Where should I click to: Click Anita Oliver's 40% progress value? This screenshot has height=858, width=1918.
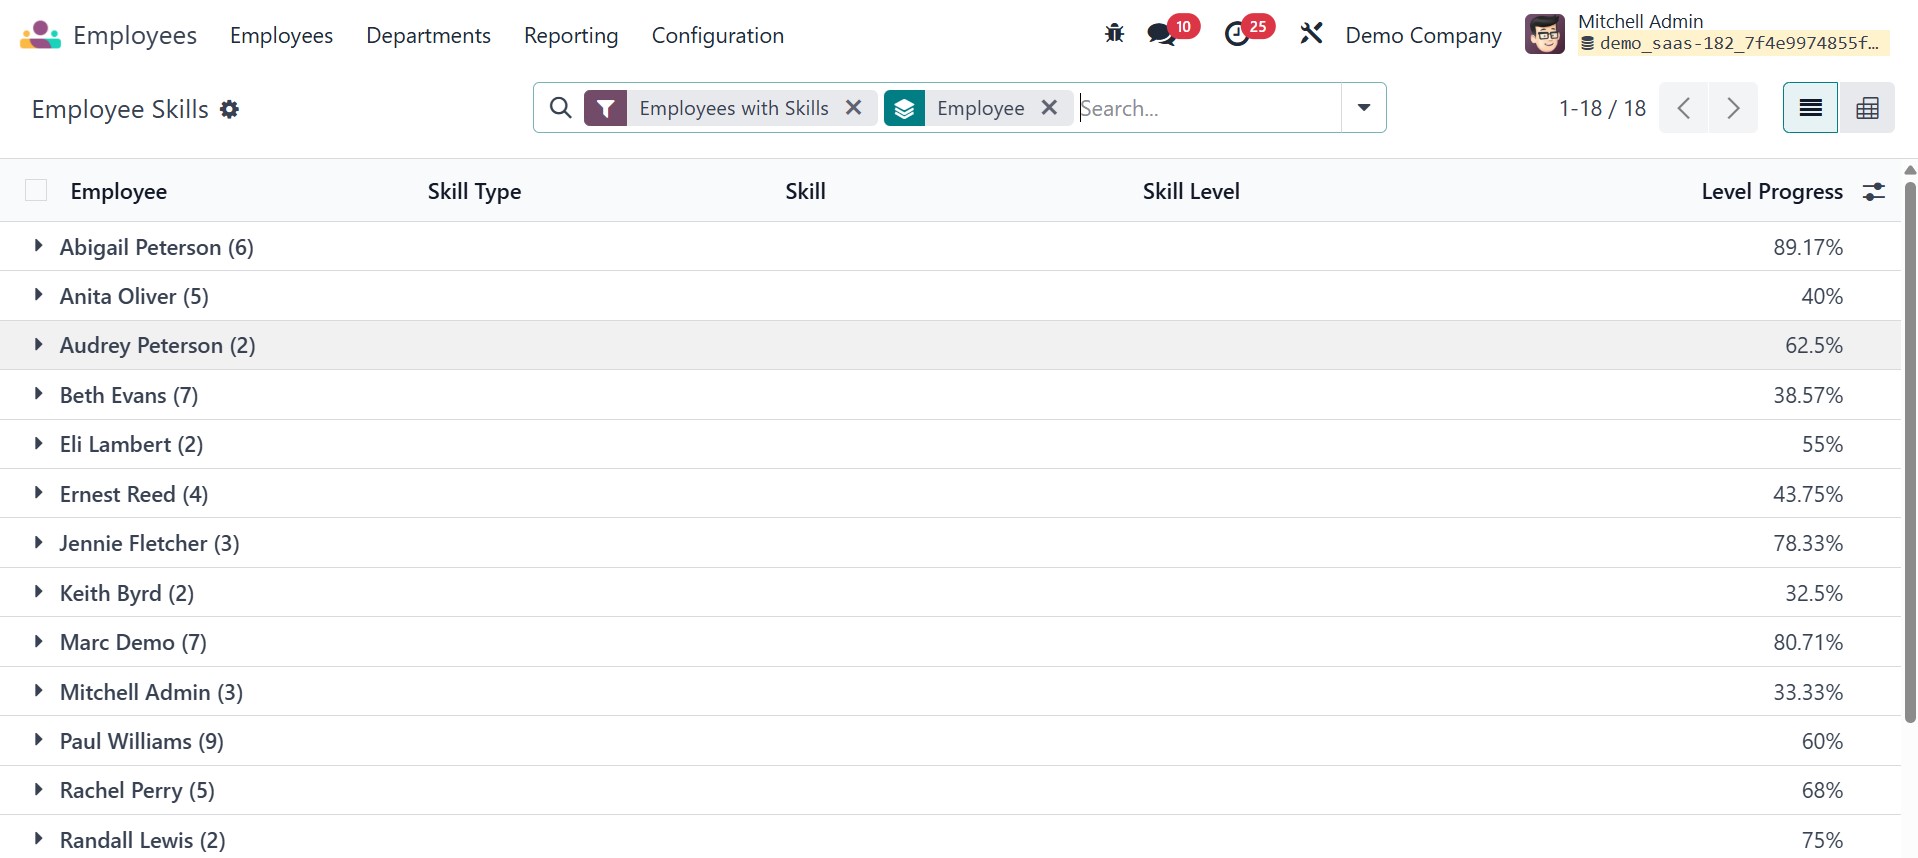(1822, 296)
